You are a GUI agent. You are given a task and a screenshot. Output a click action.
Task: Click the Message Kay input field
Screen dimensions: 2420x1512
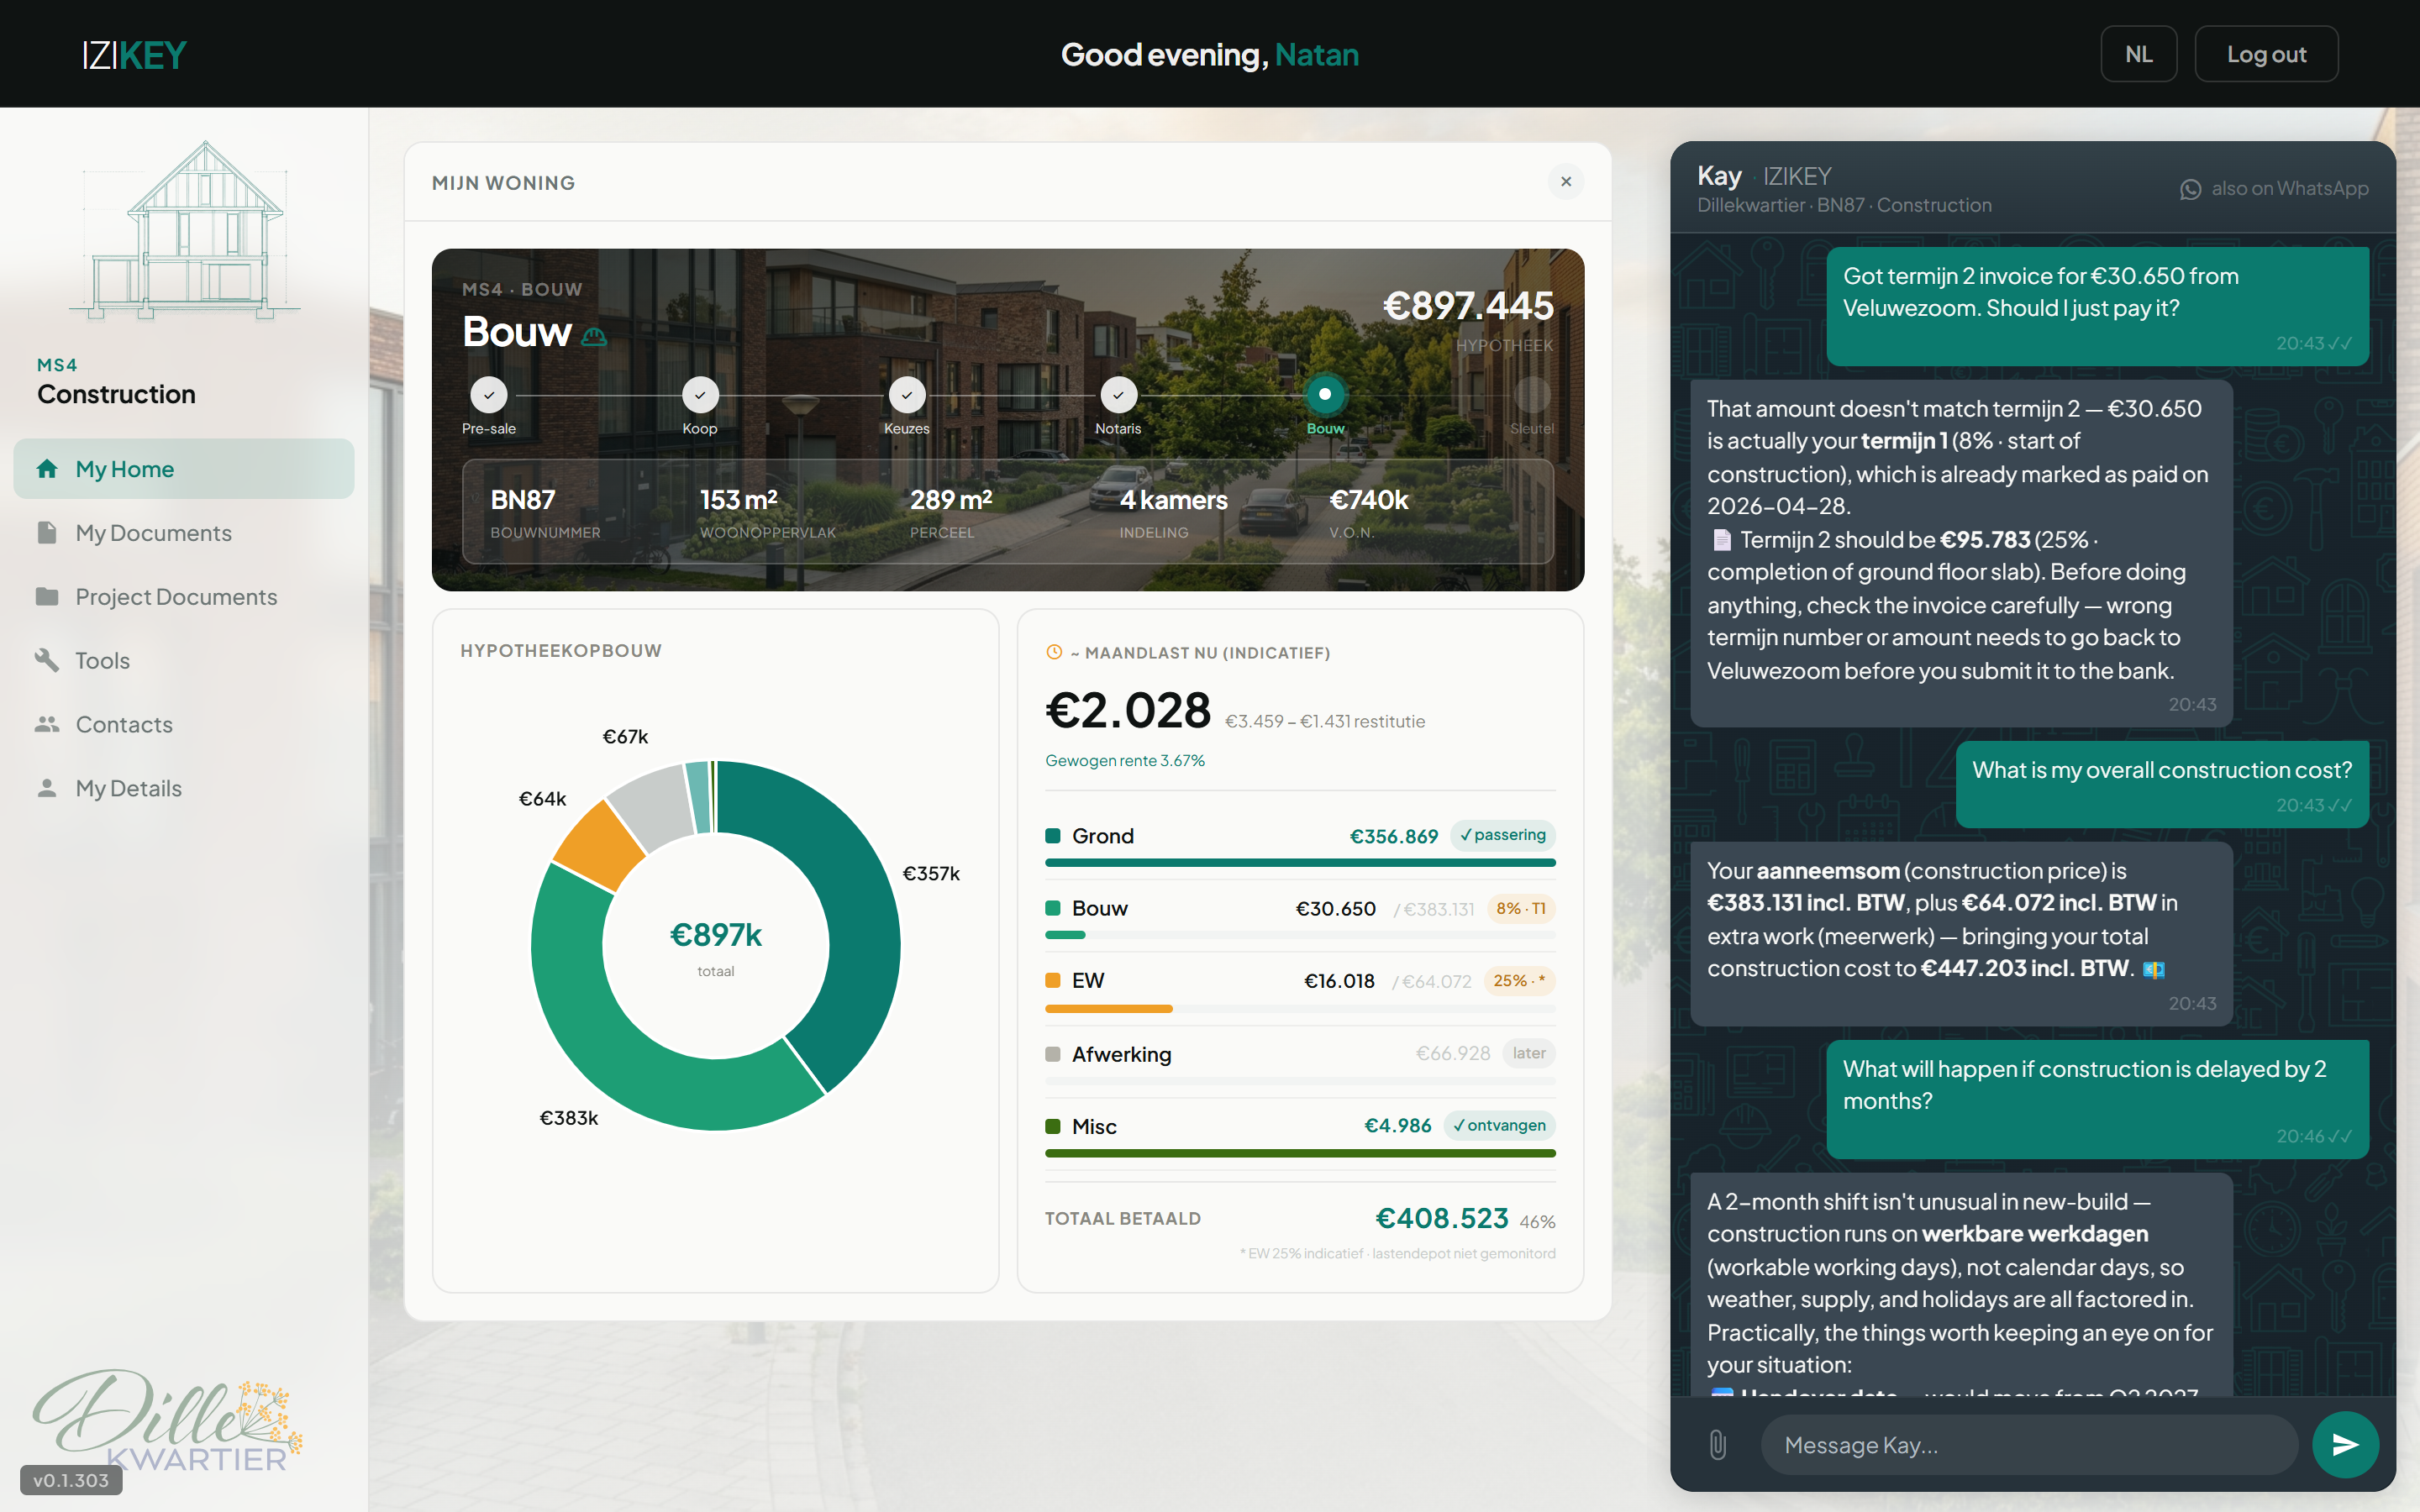coord(2029,1444)
